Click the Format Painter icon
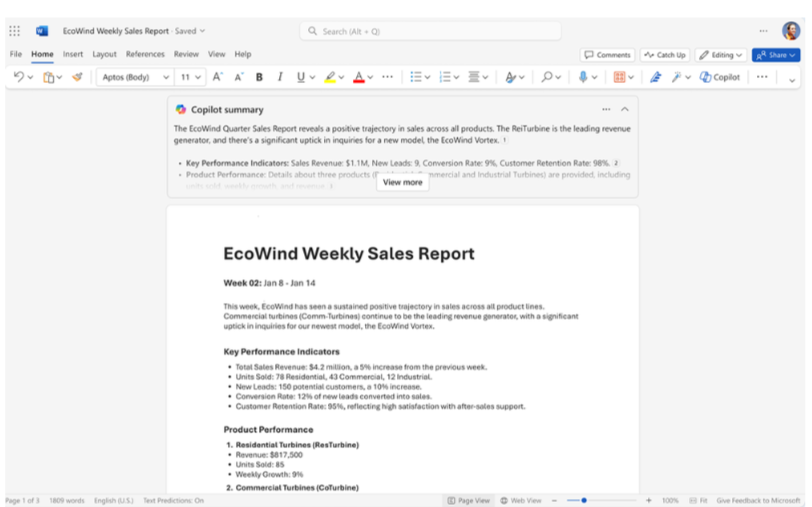Image resolution: width=812 pixels, height=507 pixels. [x=77, y=77]
